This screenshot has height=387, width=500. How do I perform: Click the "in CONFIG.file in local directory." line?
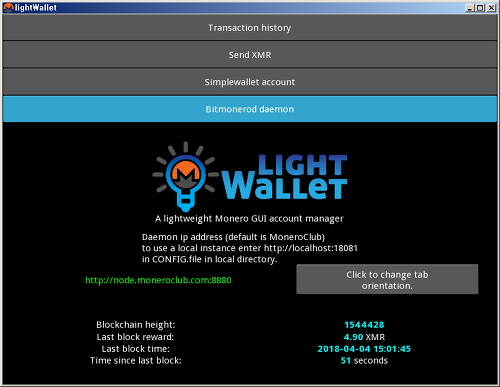[209, 259]
